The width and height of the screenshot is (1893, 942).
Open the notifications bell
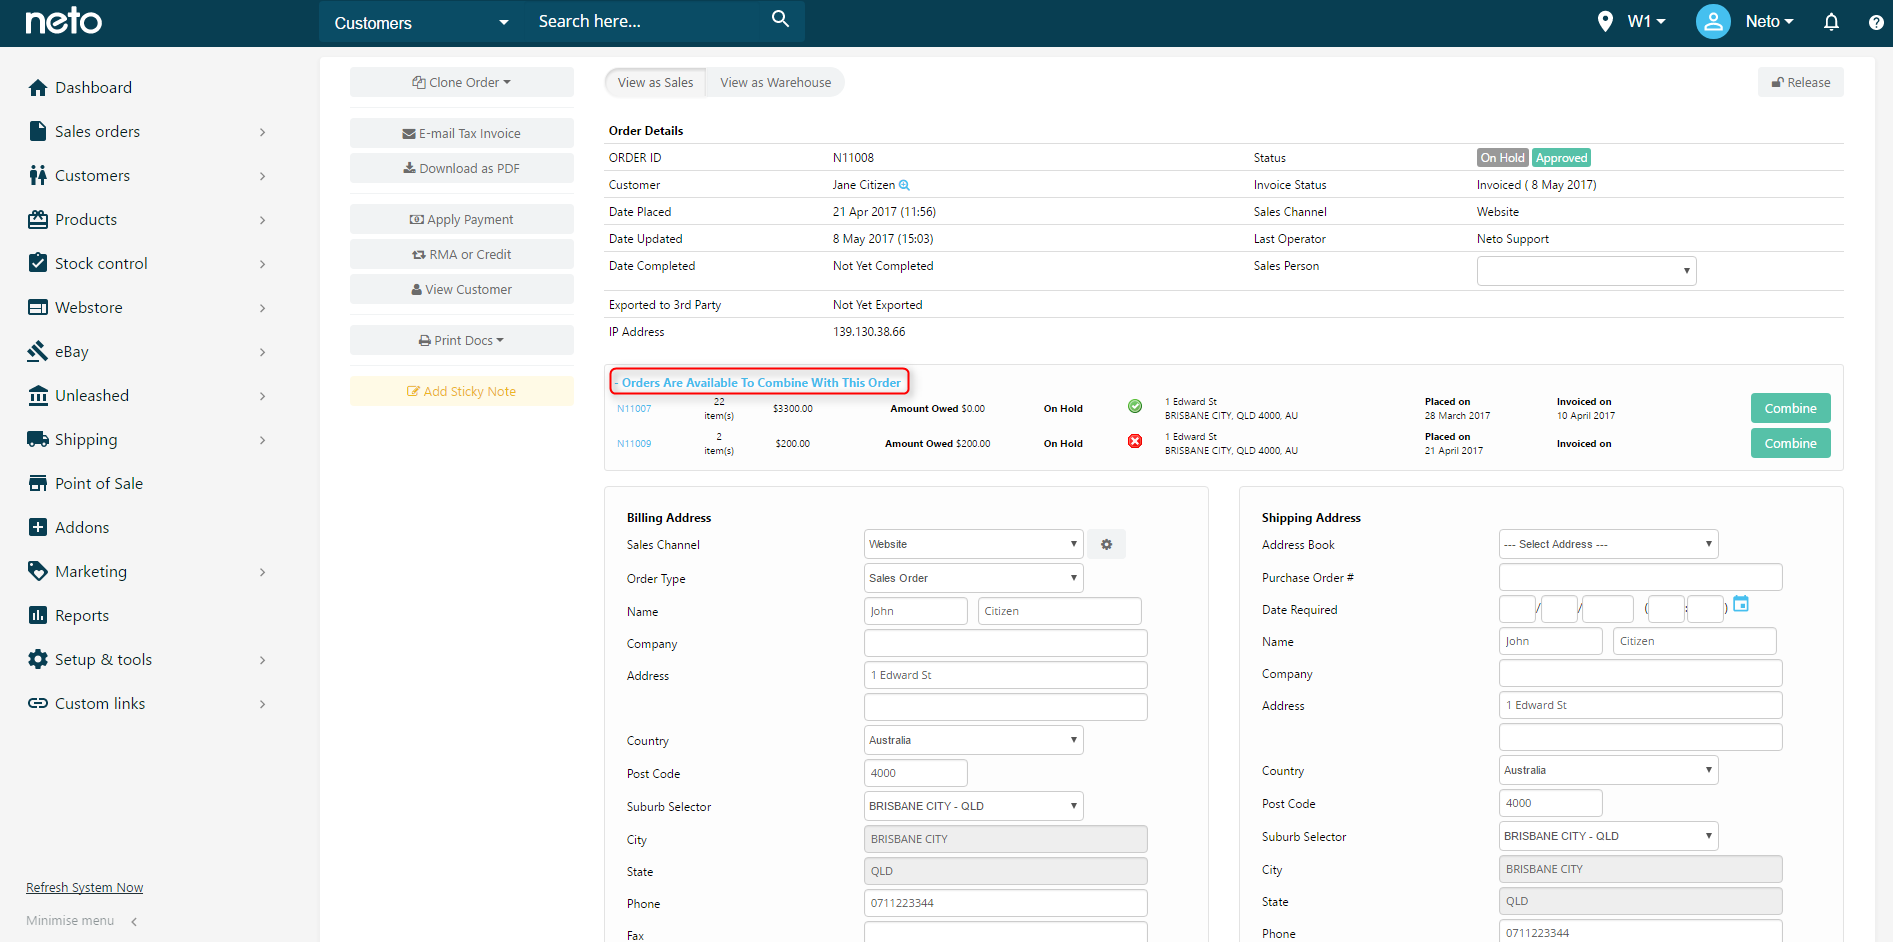[1831, 21]
